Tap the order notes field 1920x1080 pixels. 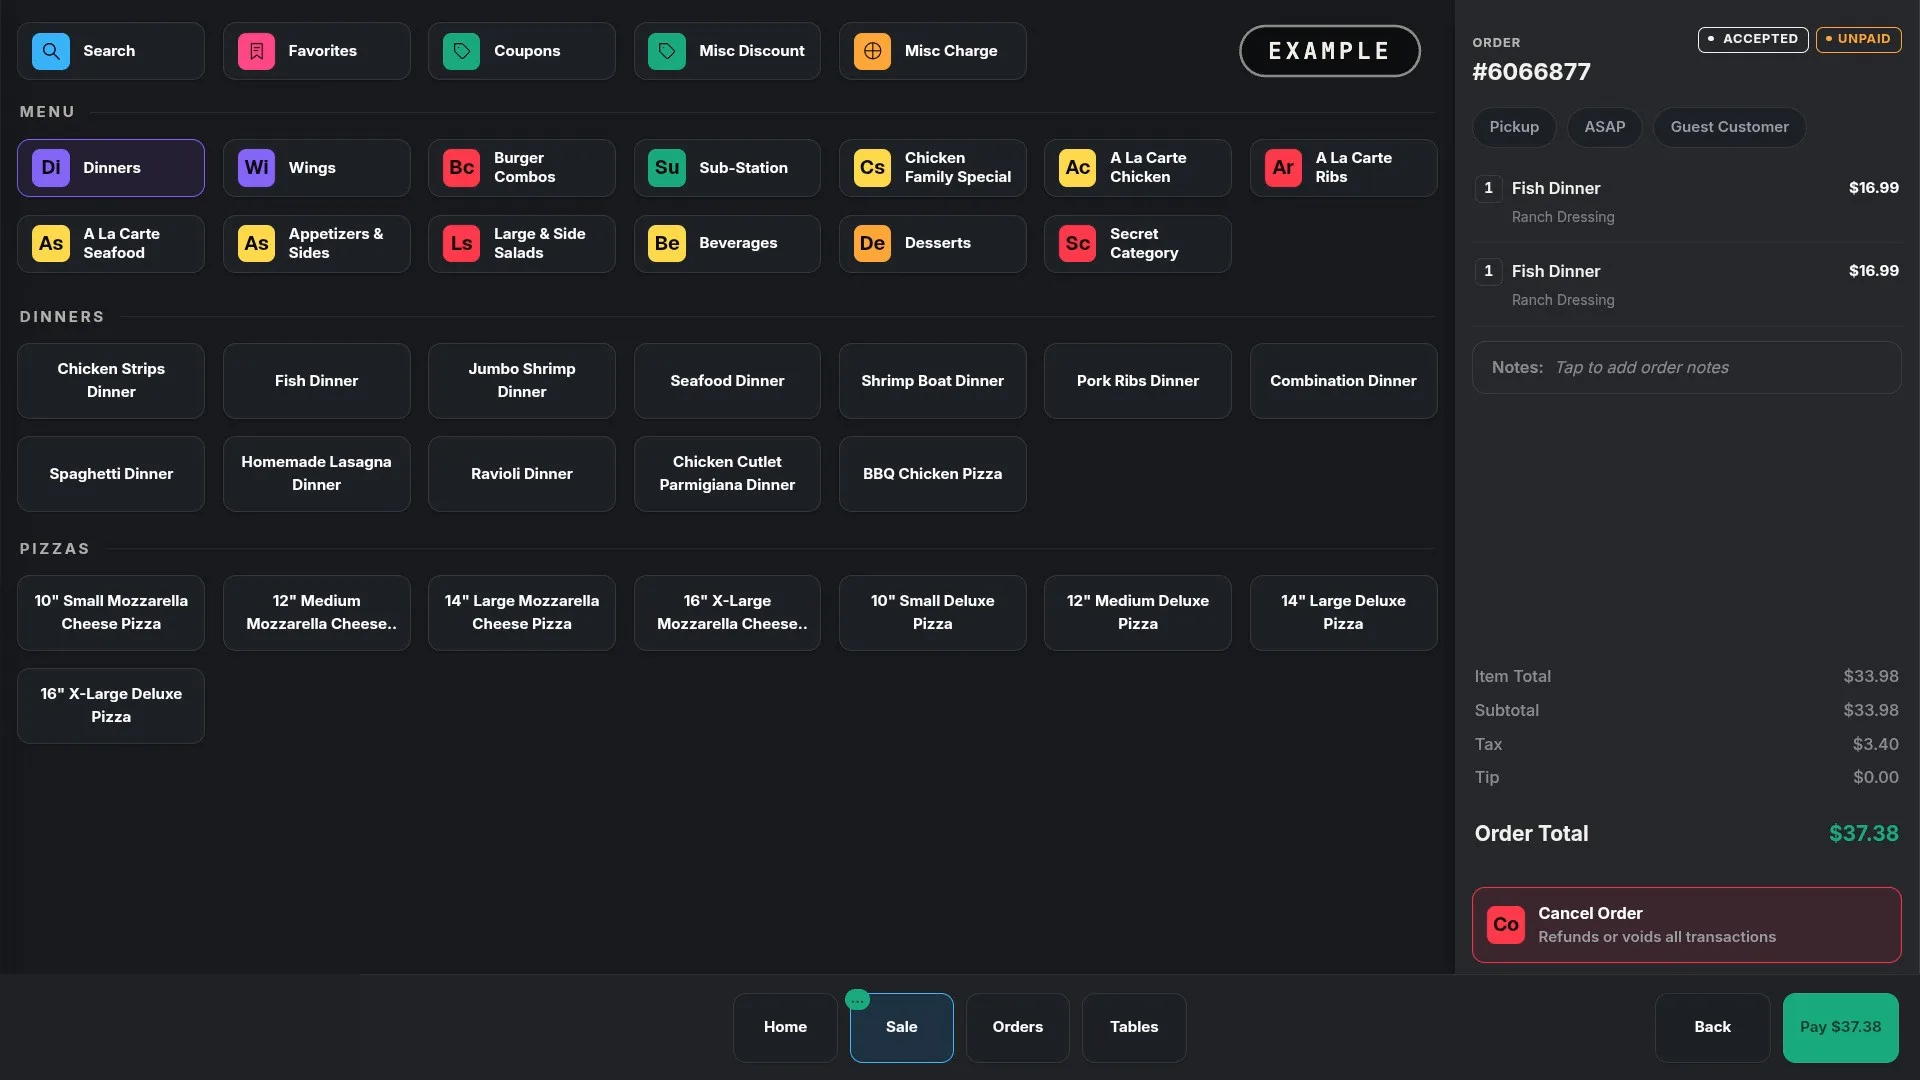pyautogui.click(x=1686, y=368)
